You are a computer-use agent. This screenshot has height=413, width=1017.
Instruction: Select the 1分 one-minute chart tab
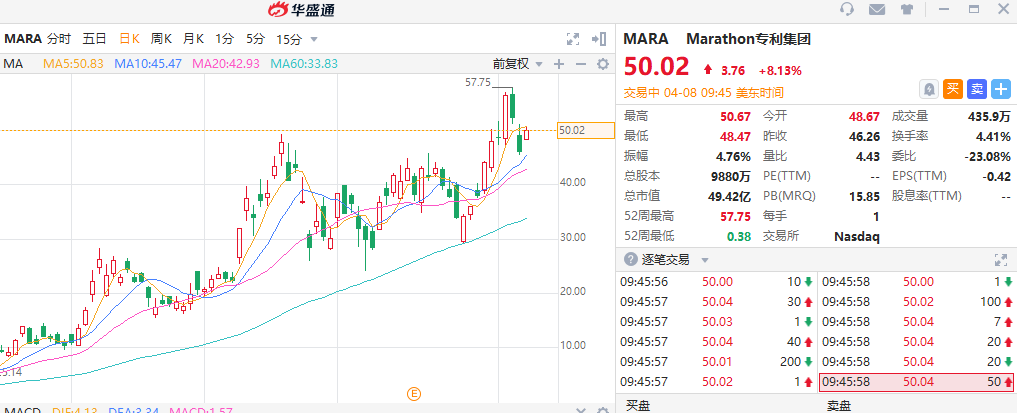pyautogui.click(x=224, y=39)
